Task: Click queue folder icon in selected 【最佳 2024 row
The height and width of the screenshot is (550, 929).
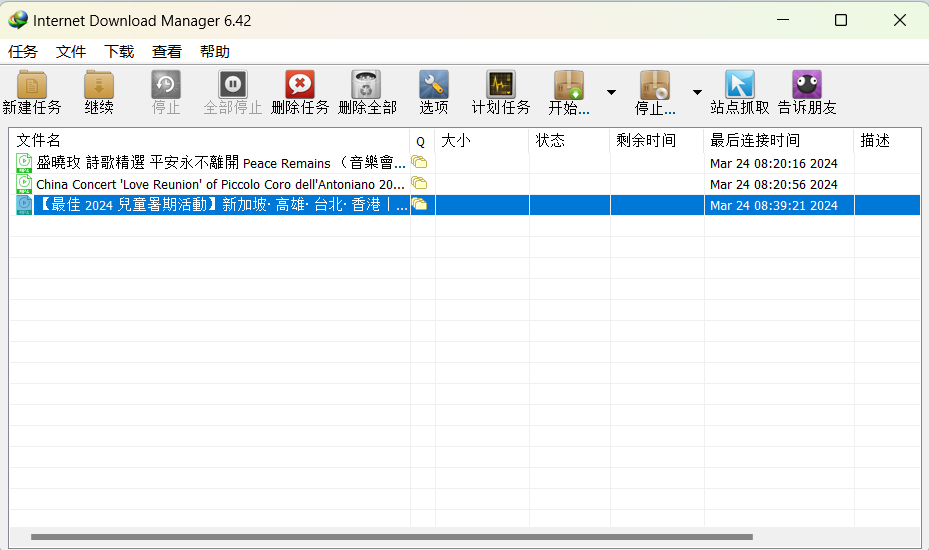Action: 419,204
